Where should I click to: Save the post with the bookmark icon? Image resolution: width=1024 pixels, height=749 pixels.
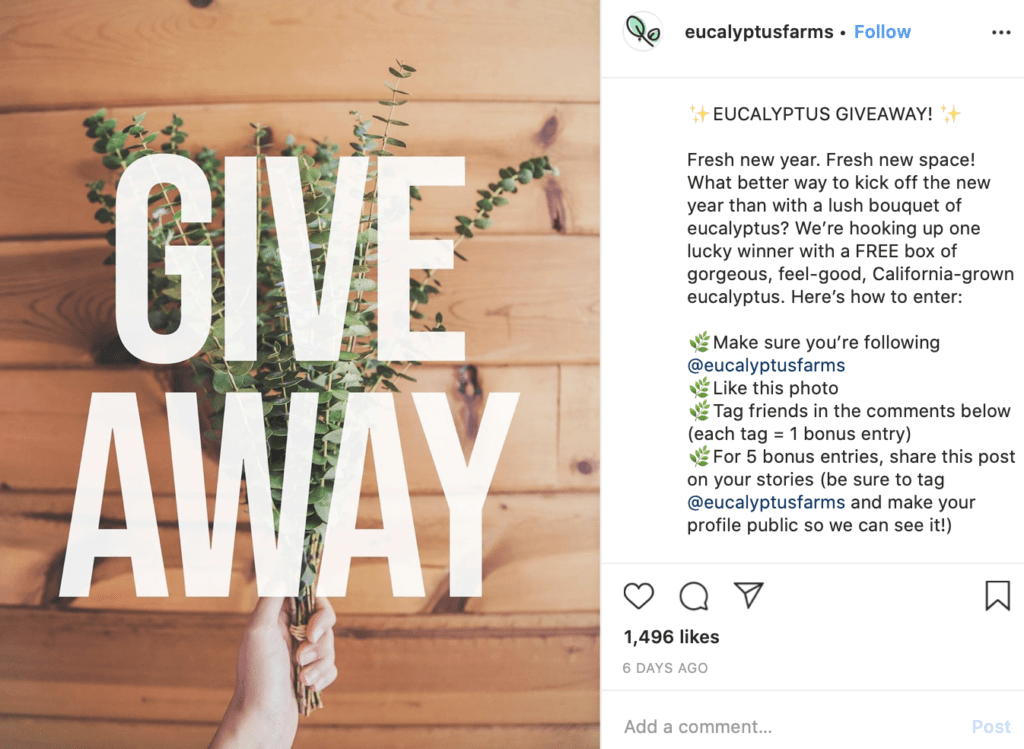997,596
